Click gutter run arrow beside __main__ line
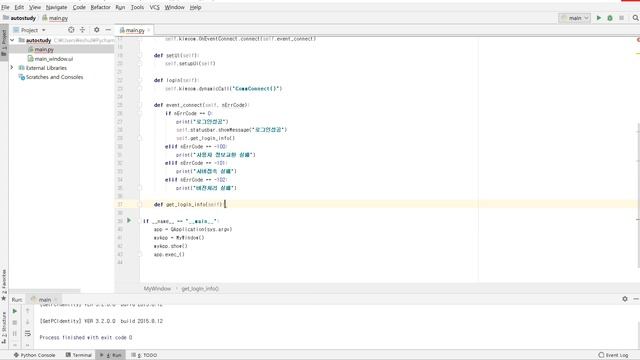640x360 pixels. [x=129, y=220]
